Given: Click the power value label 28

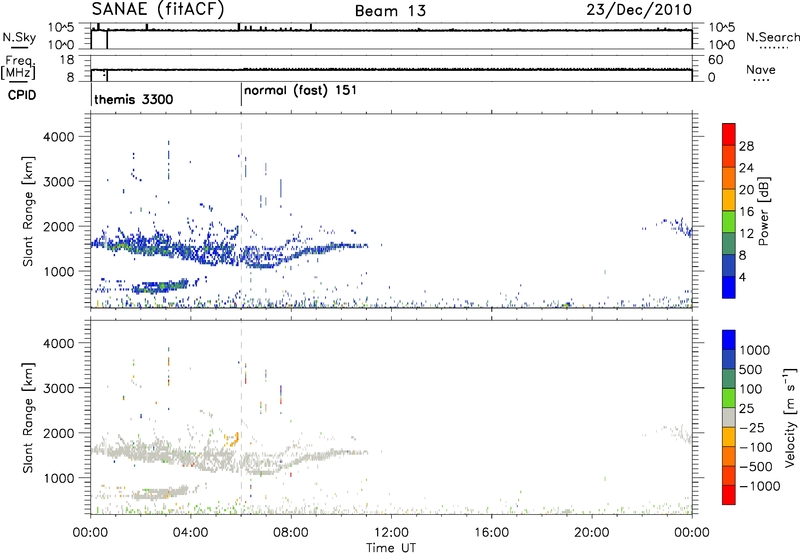Looking at the screenshot, I should pos(746,146).
